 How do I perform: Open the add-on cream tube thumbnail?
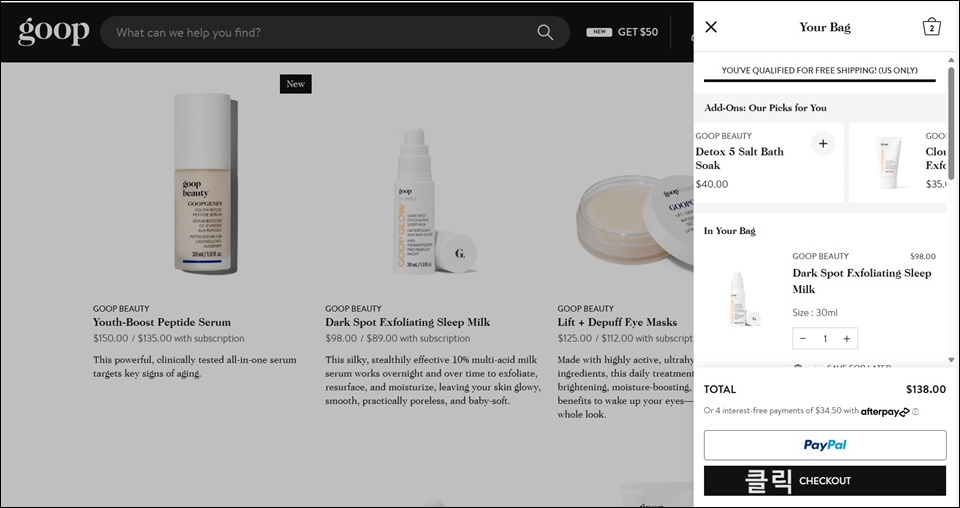pyautogui.click(x=888, y=162)
